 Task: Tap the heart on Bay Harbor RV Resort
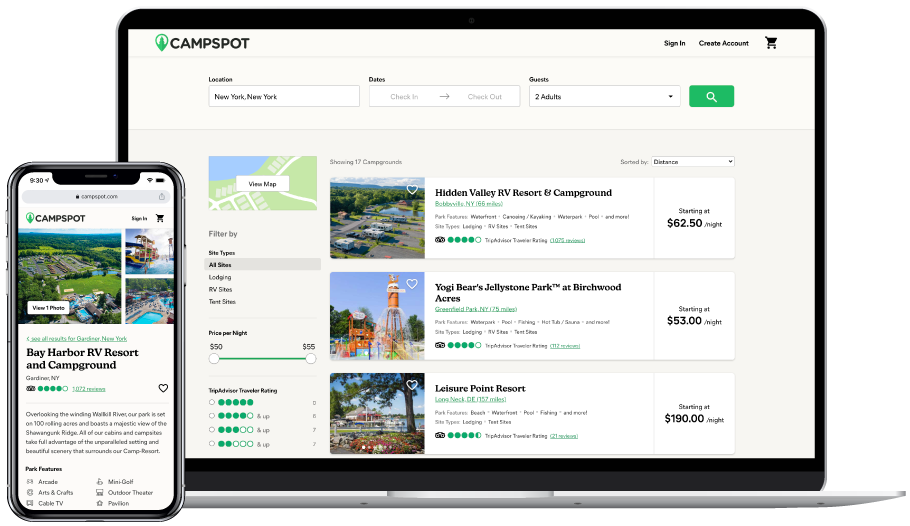pyautogui.click(x=163, y=388)
